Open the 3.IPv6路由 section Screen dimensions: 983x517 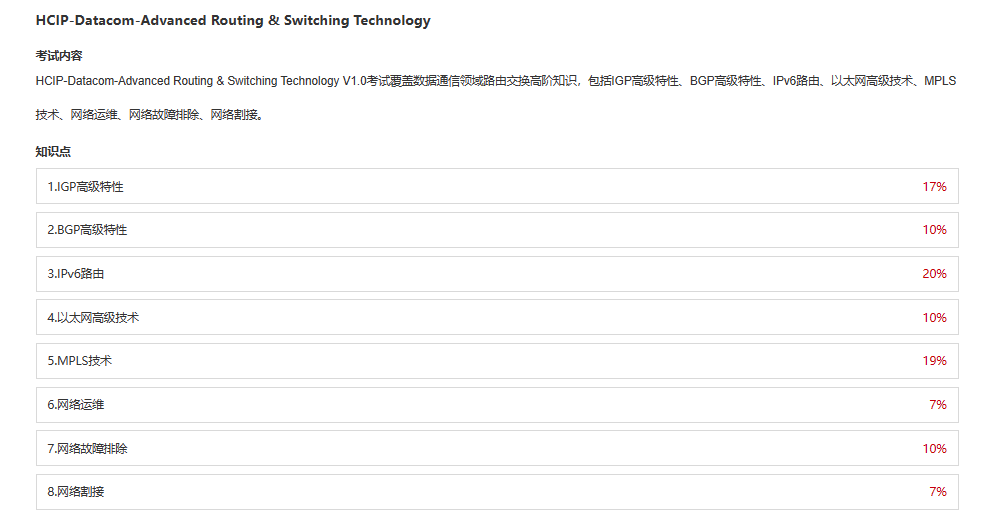click(x=497, y=274)
